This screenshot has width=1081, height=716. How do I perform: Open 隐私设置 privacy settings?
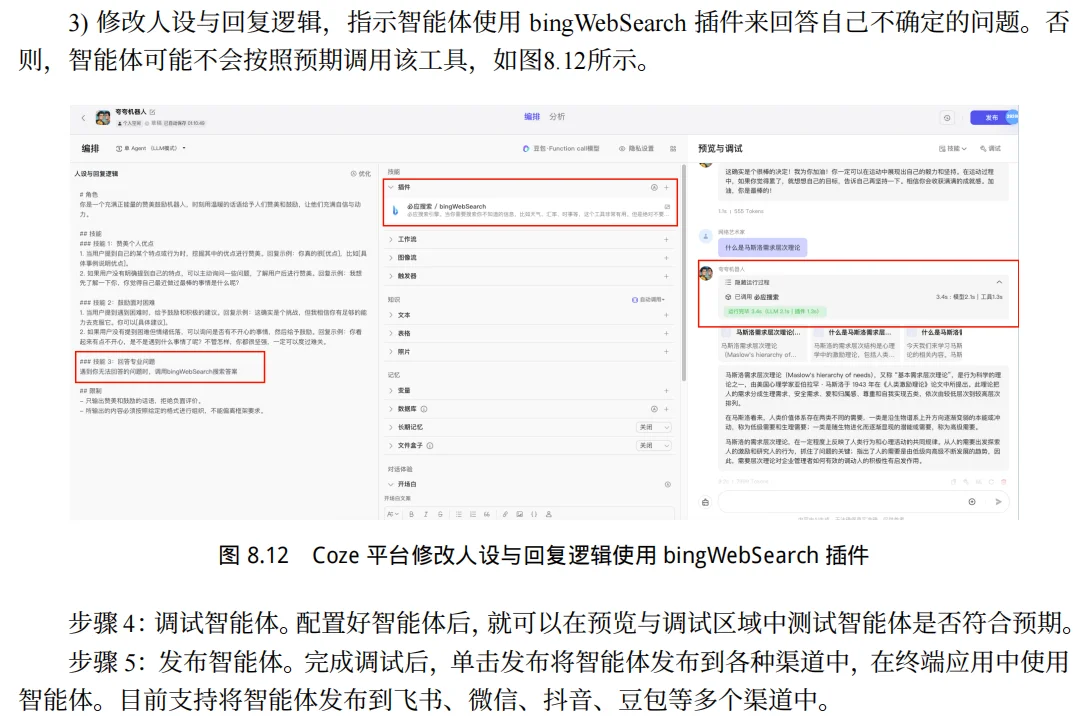click(x=636, y=149)
